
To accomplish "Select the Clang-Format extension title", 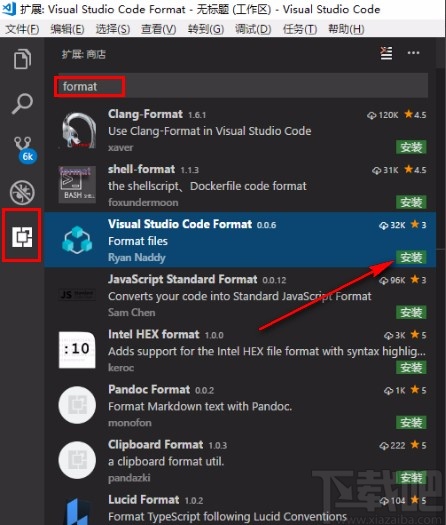I will click(x=145, y=114).
